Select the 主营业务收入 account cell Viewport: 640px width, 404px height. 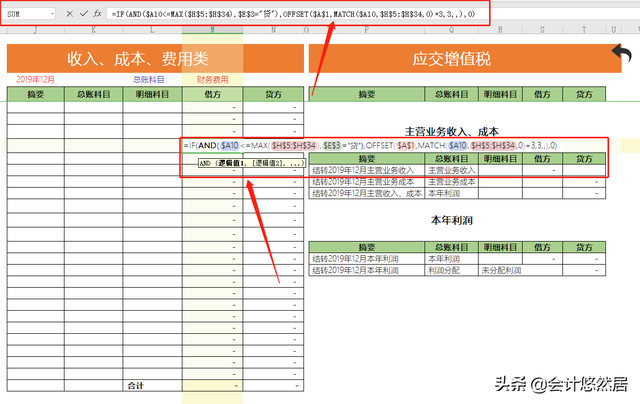(451, 170)
